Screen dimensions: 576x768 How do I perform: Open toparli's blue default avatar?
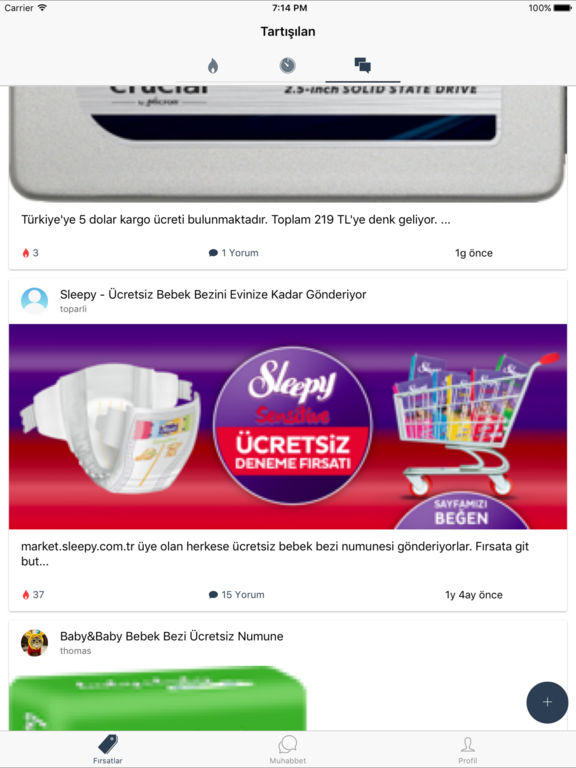[x=34, y=301]
